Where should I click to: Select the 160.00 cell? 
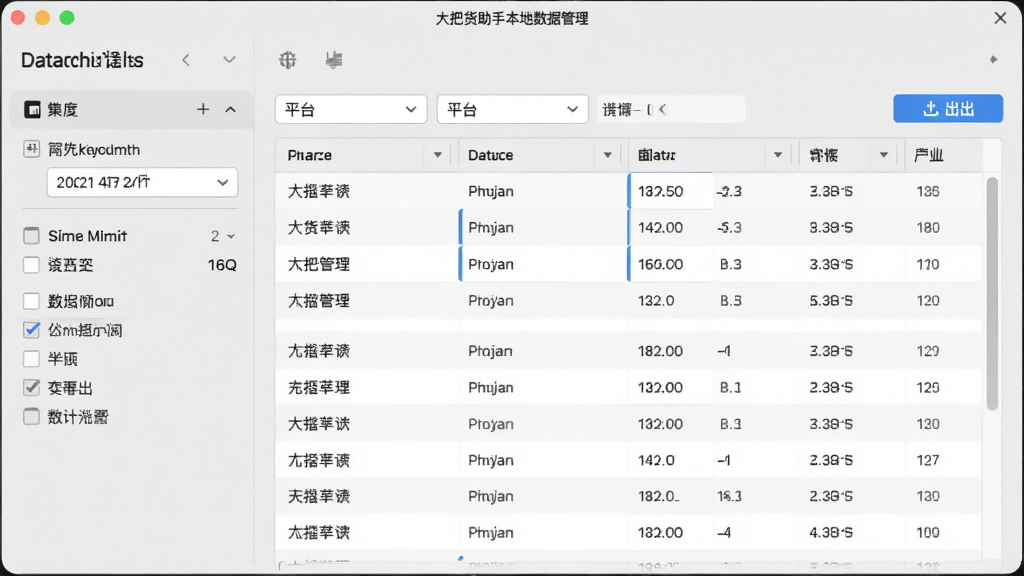tap(671, 264)
